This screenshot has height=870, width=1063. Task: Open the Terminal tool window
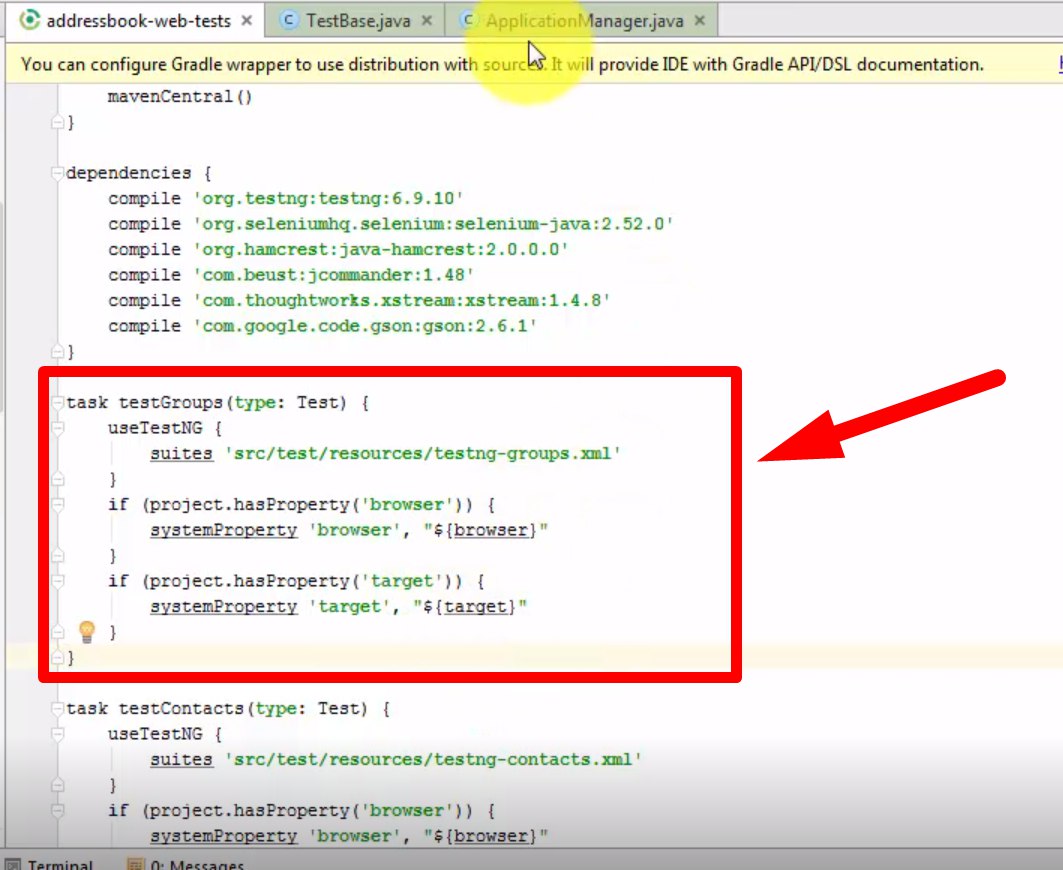tap(49, 863)
